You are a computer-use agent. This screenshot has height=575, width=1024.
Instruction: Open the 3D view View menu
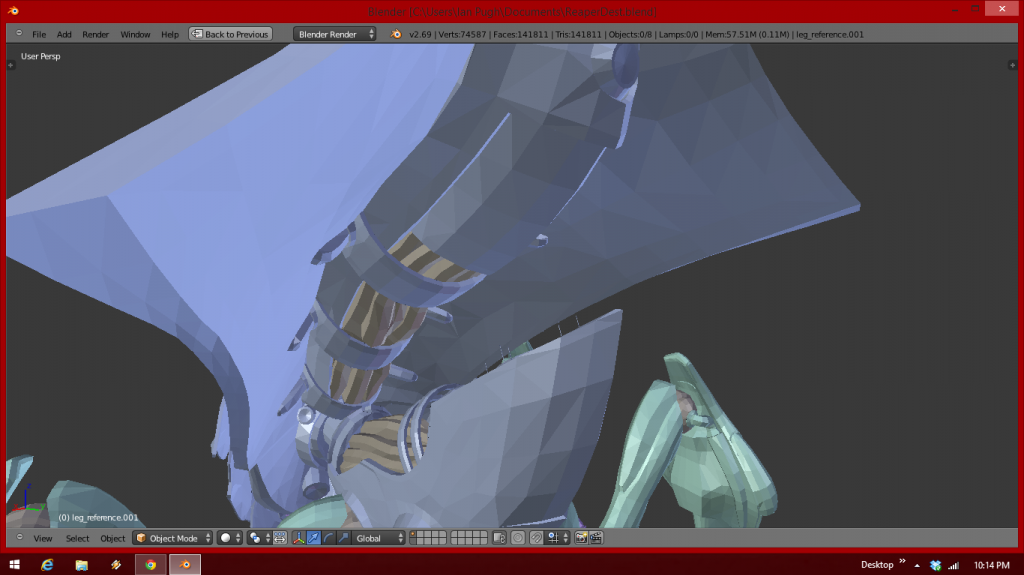(x=43, y=538)
